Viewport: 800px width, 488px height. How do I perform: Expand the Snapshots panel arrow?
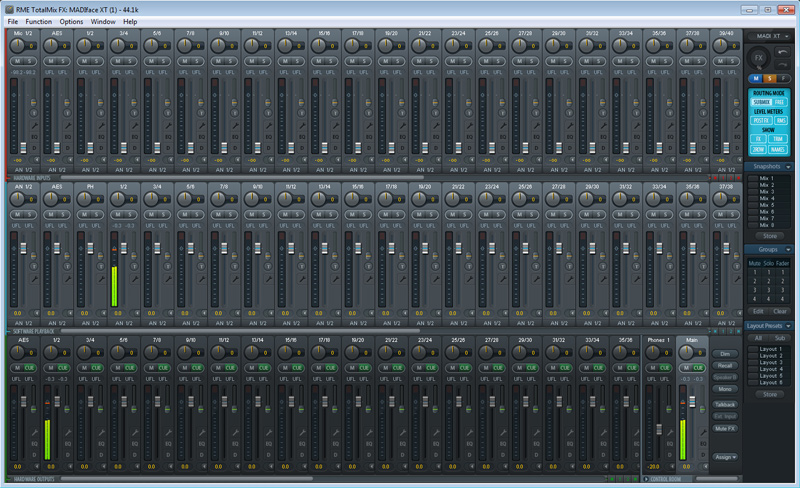(789, 166)
